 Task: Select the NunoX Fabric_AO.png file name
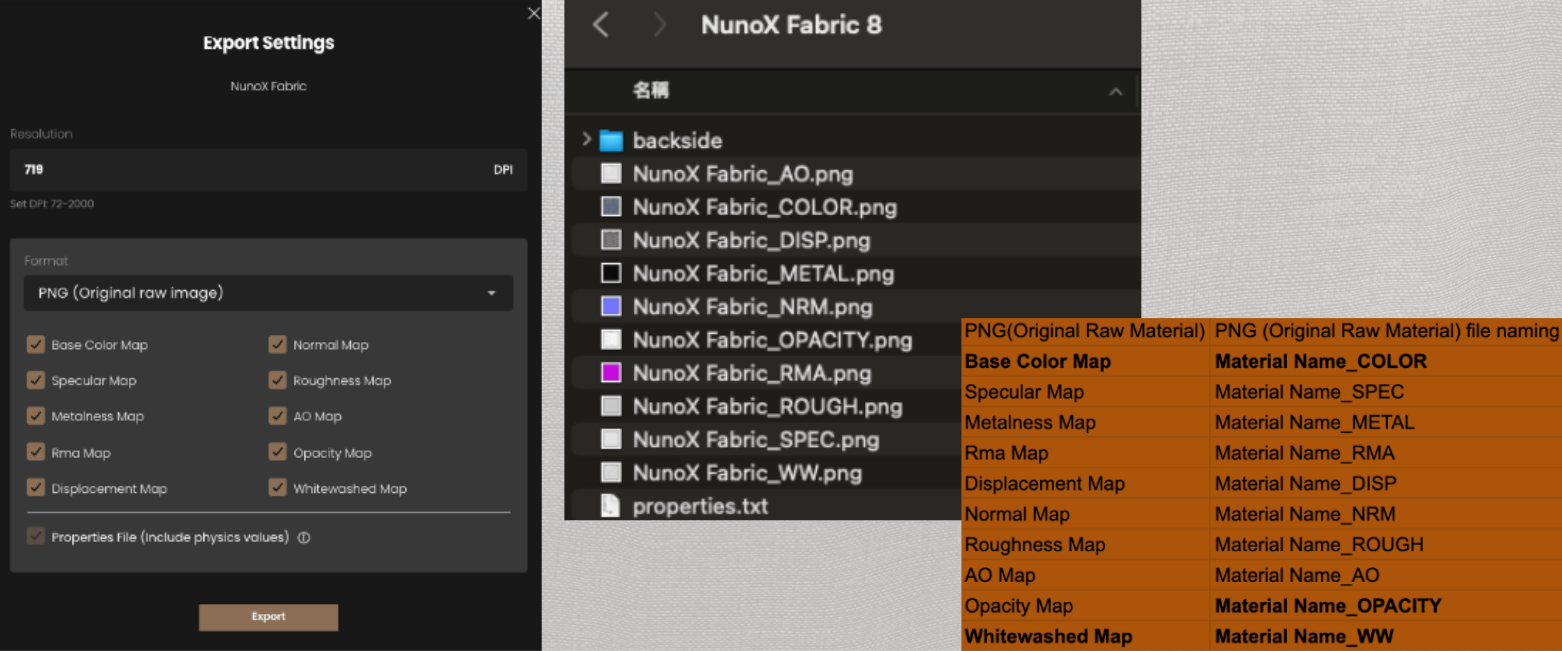(743, 174)
